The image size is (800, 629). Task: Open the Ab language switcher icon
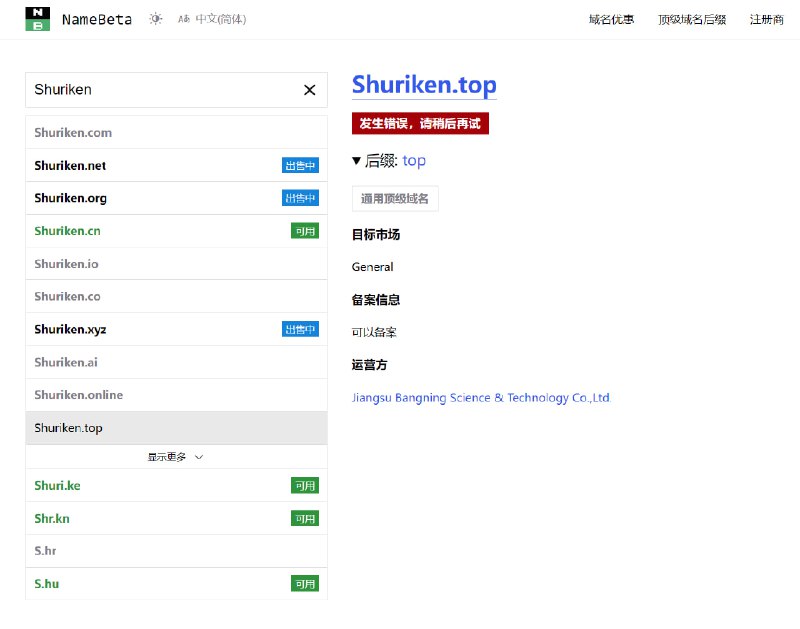tap(183, 19)
